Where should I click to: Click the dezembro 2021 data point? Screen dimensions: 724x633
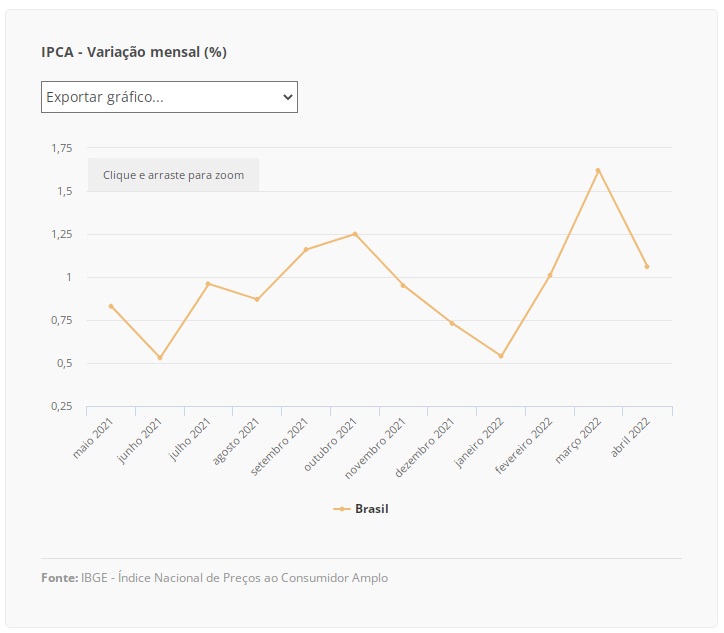(452, 323)
